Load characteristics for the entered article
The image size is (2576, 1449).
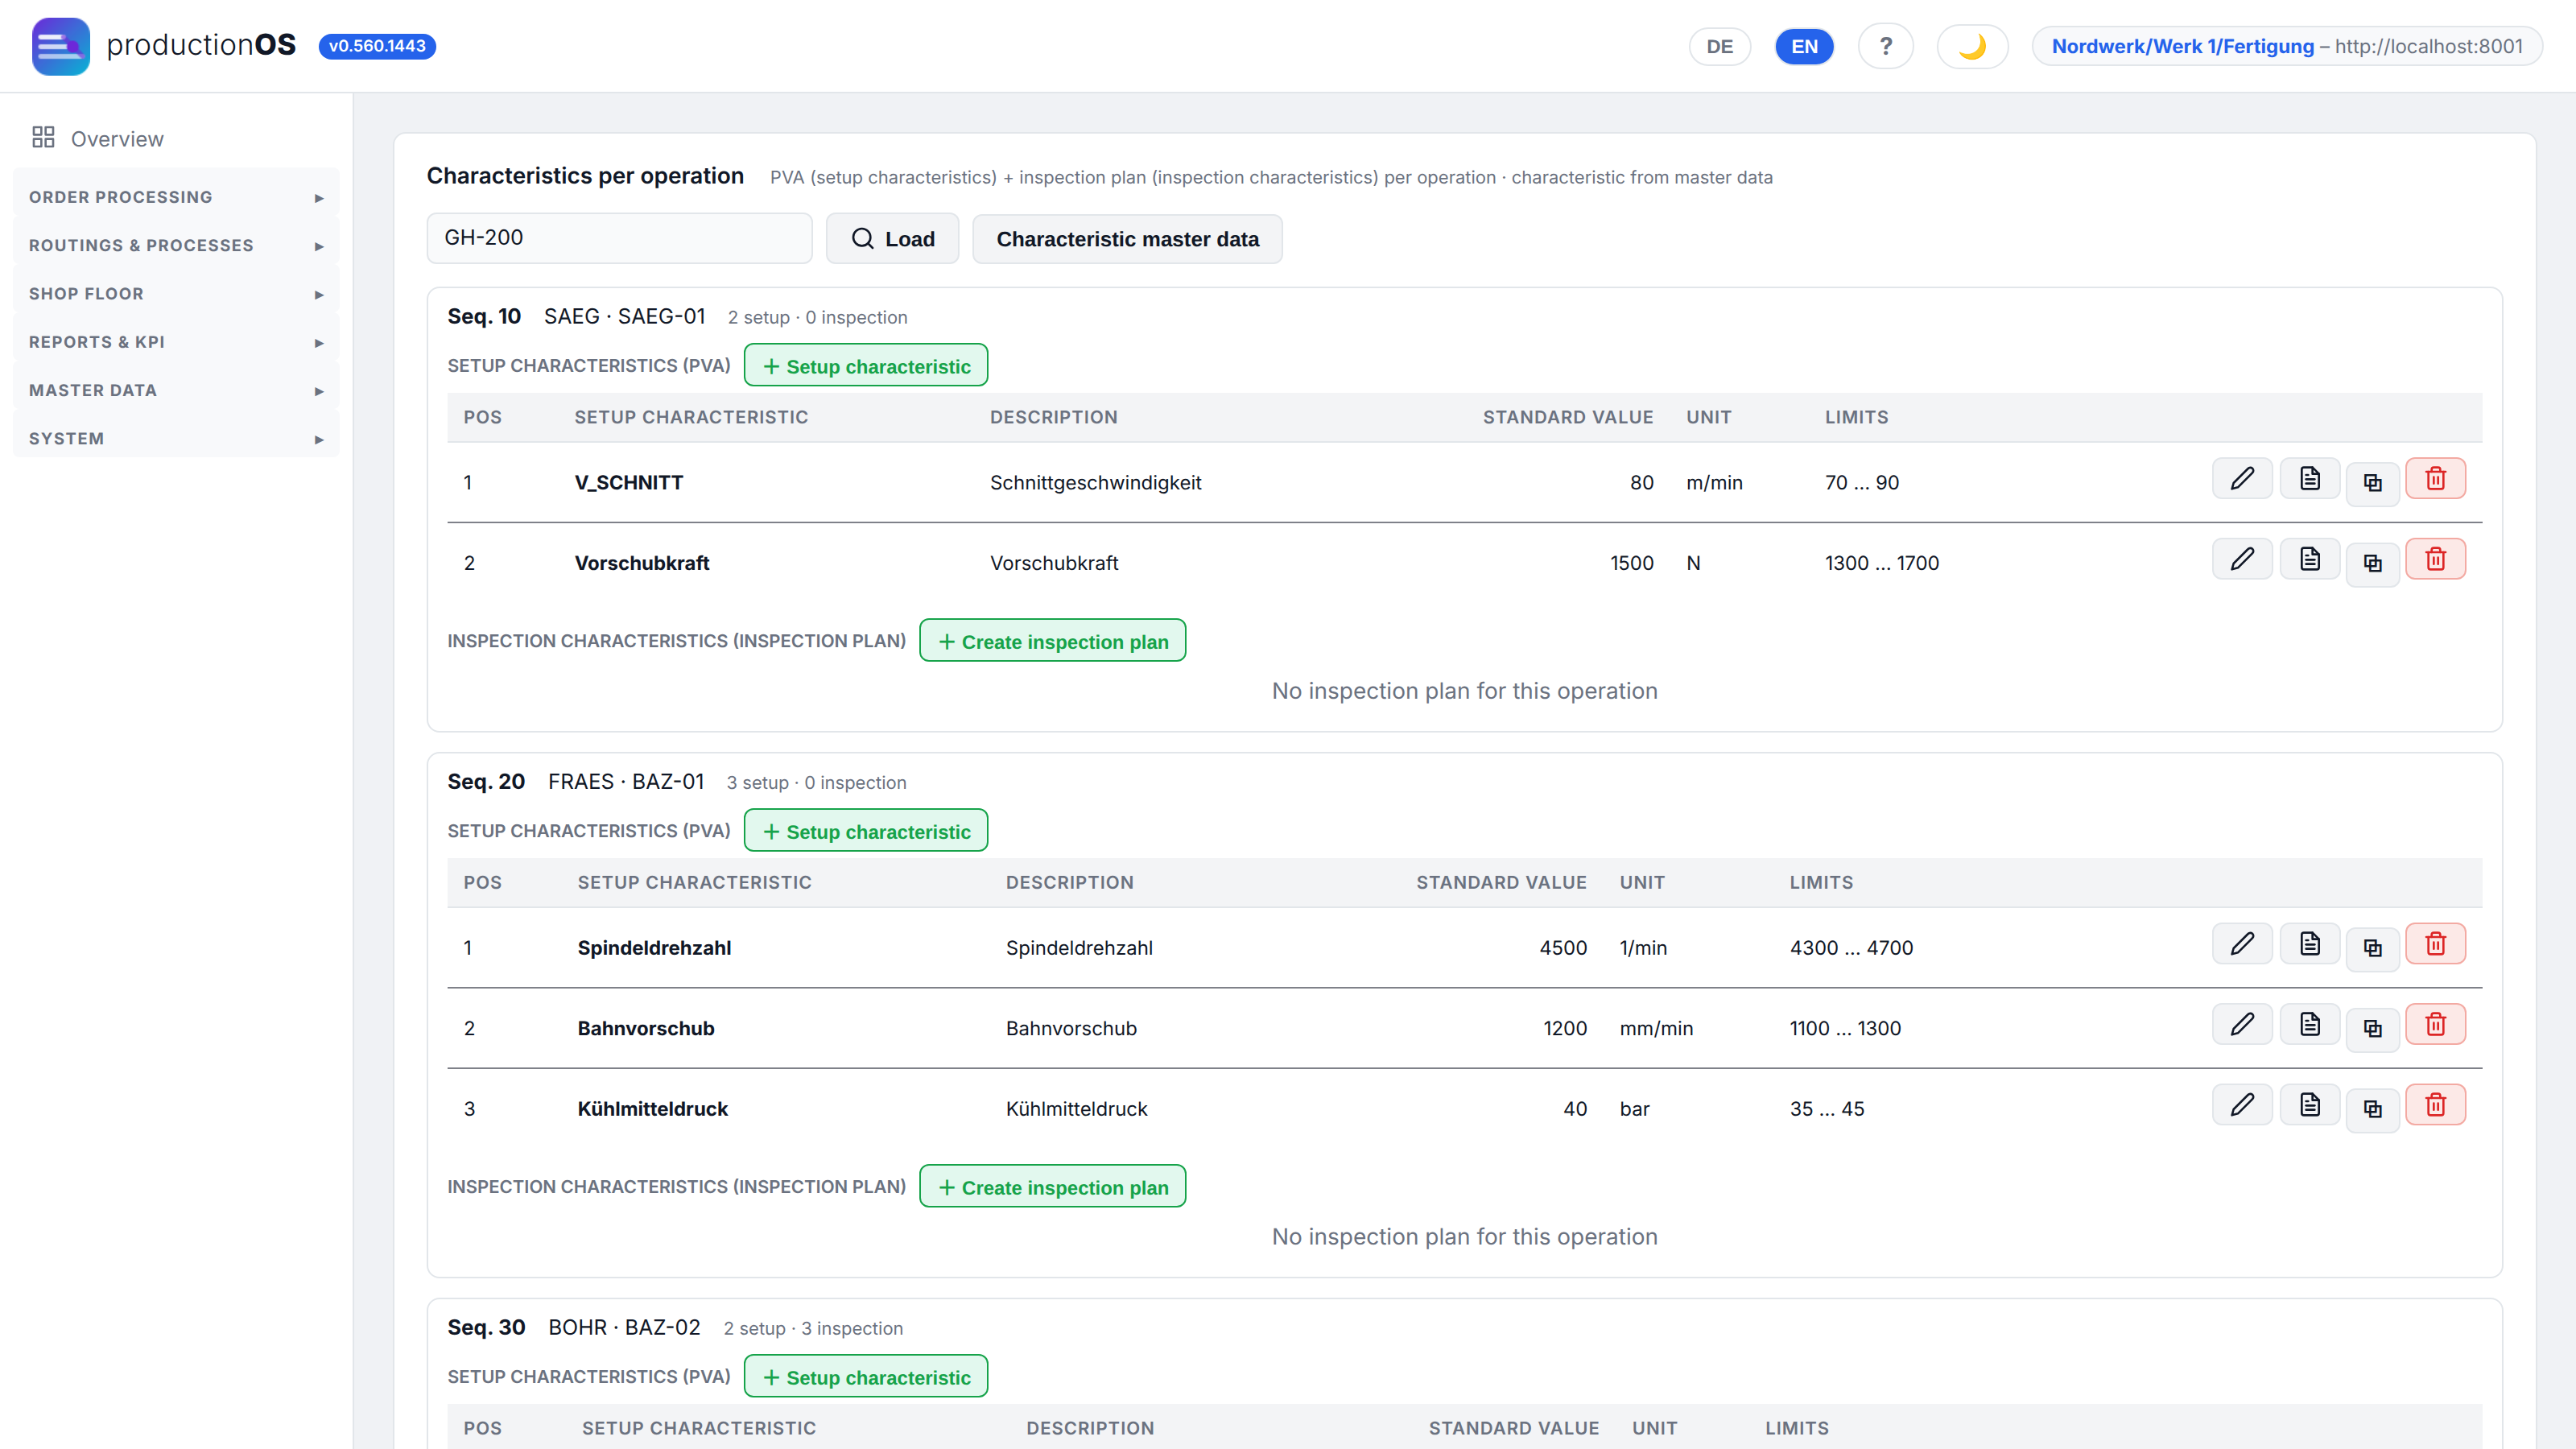892,239
